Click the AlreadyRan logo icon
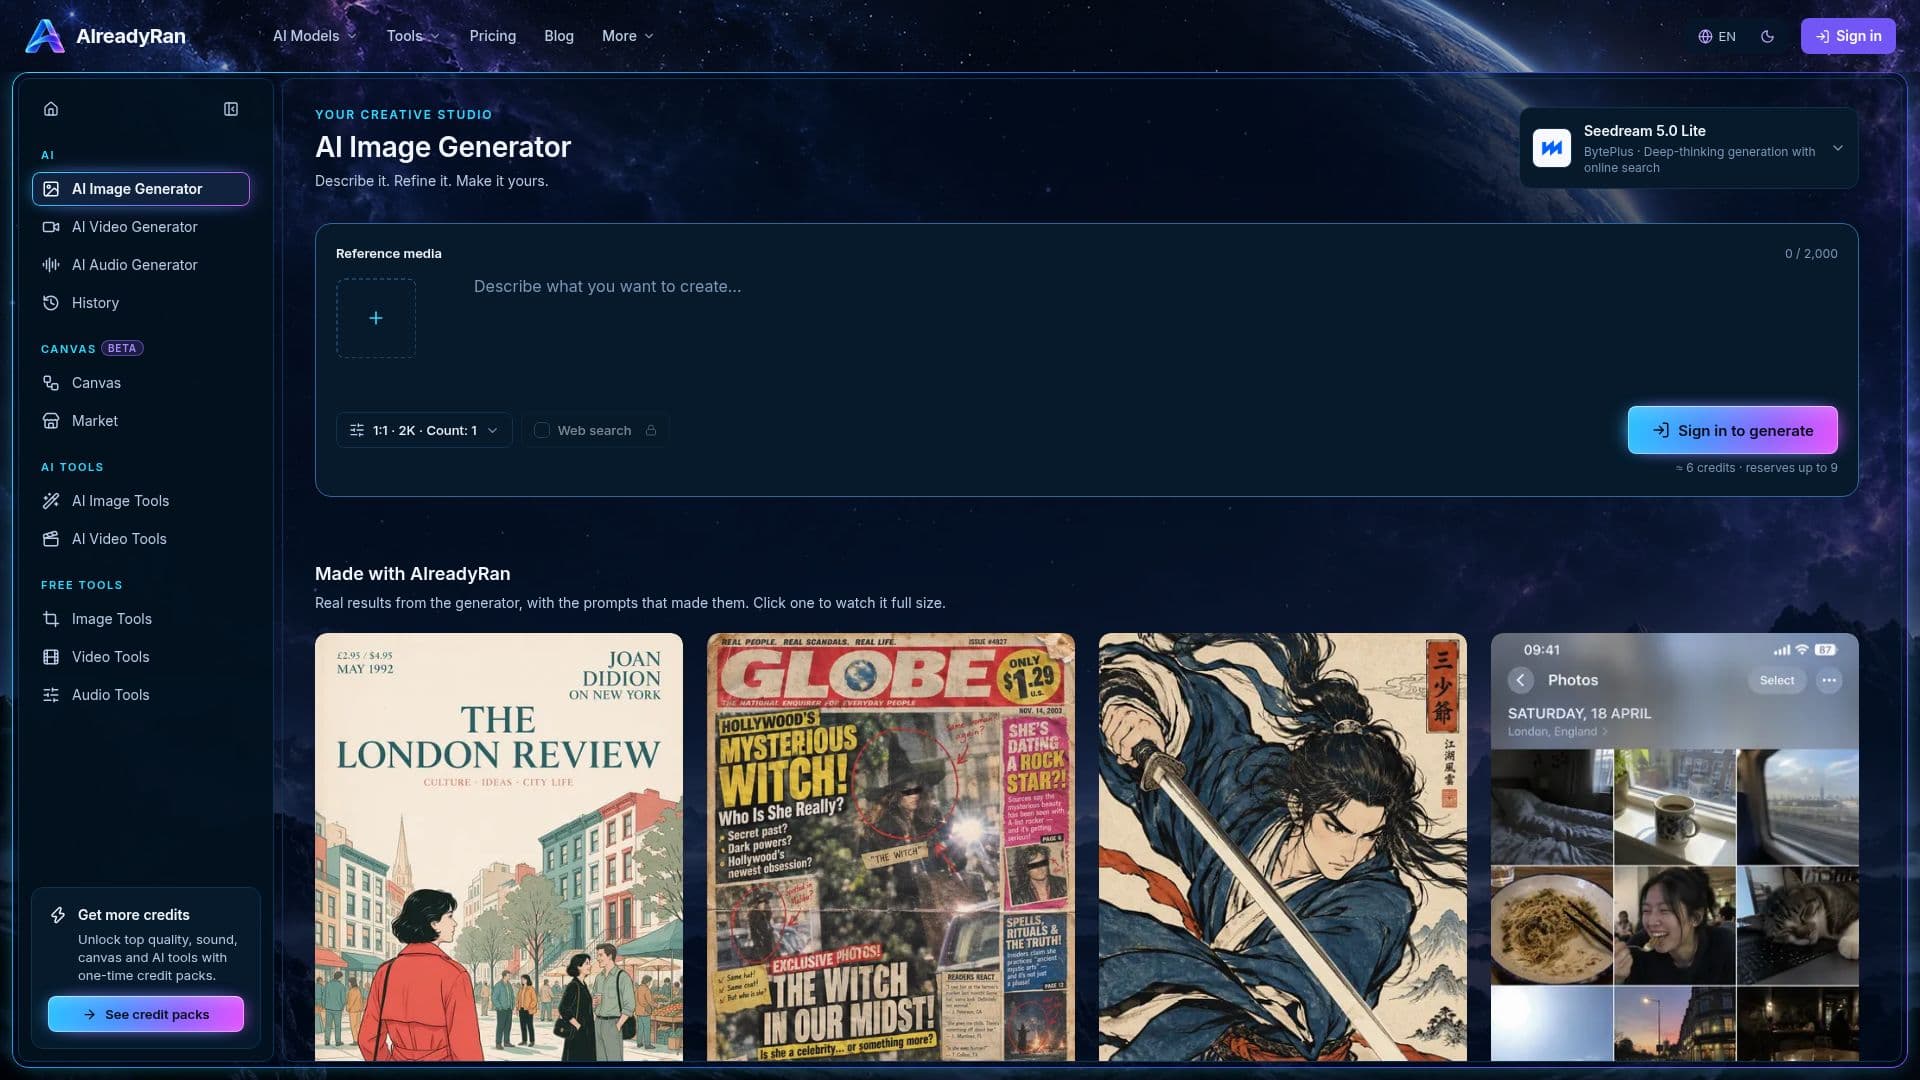The width and height of the screenshot is (1920, 1080). 45,36
